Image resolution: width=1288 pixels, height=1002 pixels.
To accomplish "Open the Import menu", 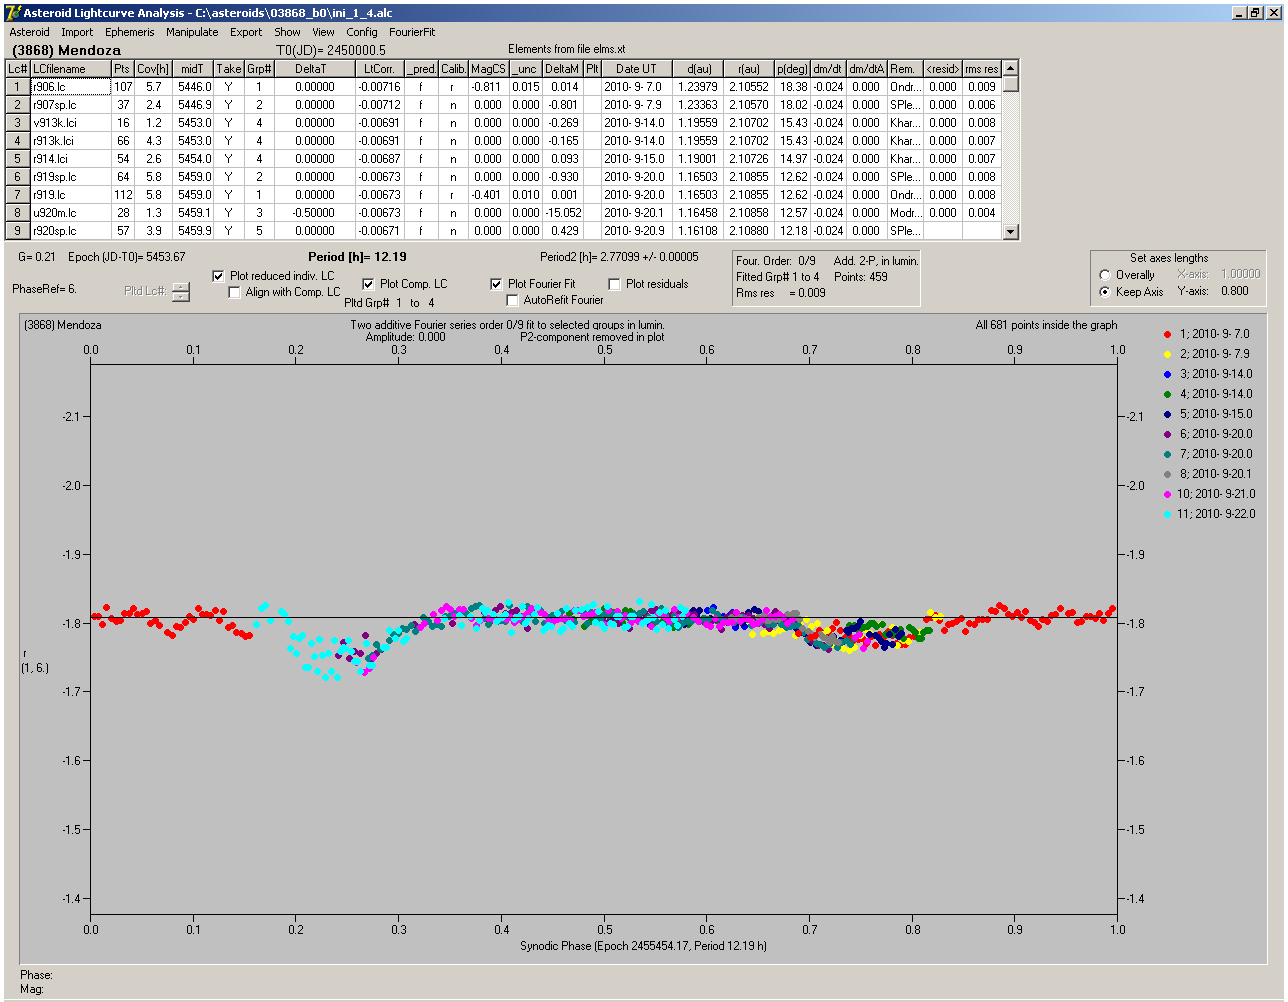I will (x=77, y=32).
